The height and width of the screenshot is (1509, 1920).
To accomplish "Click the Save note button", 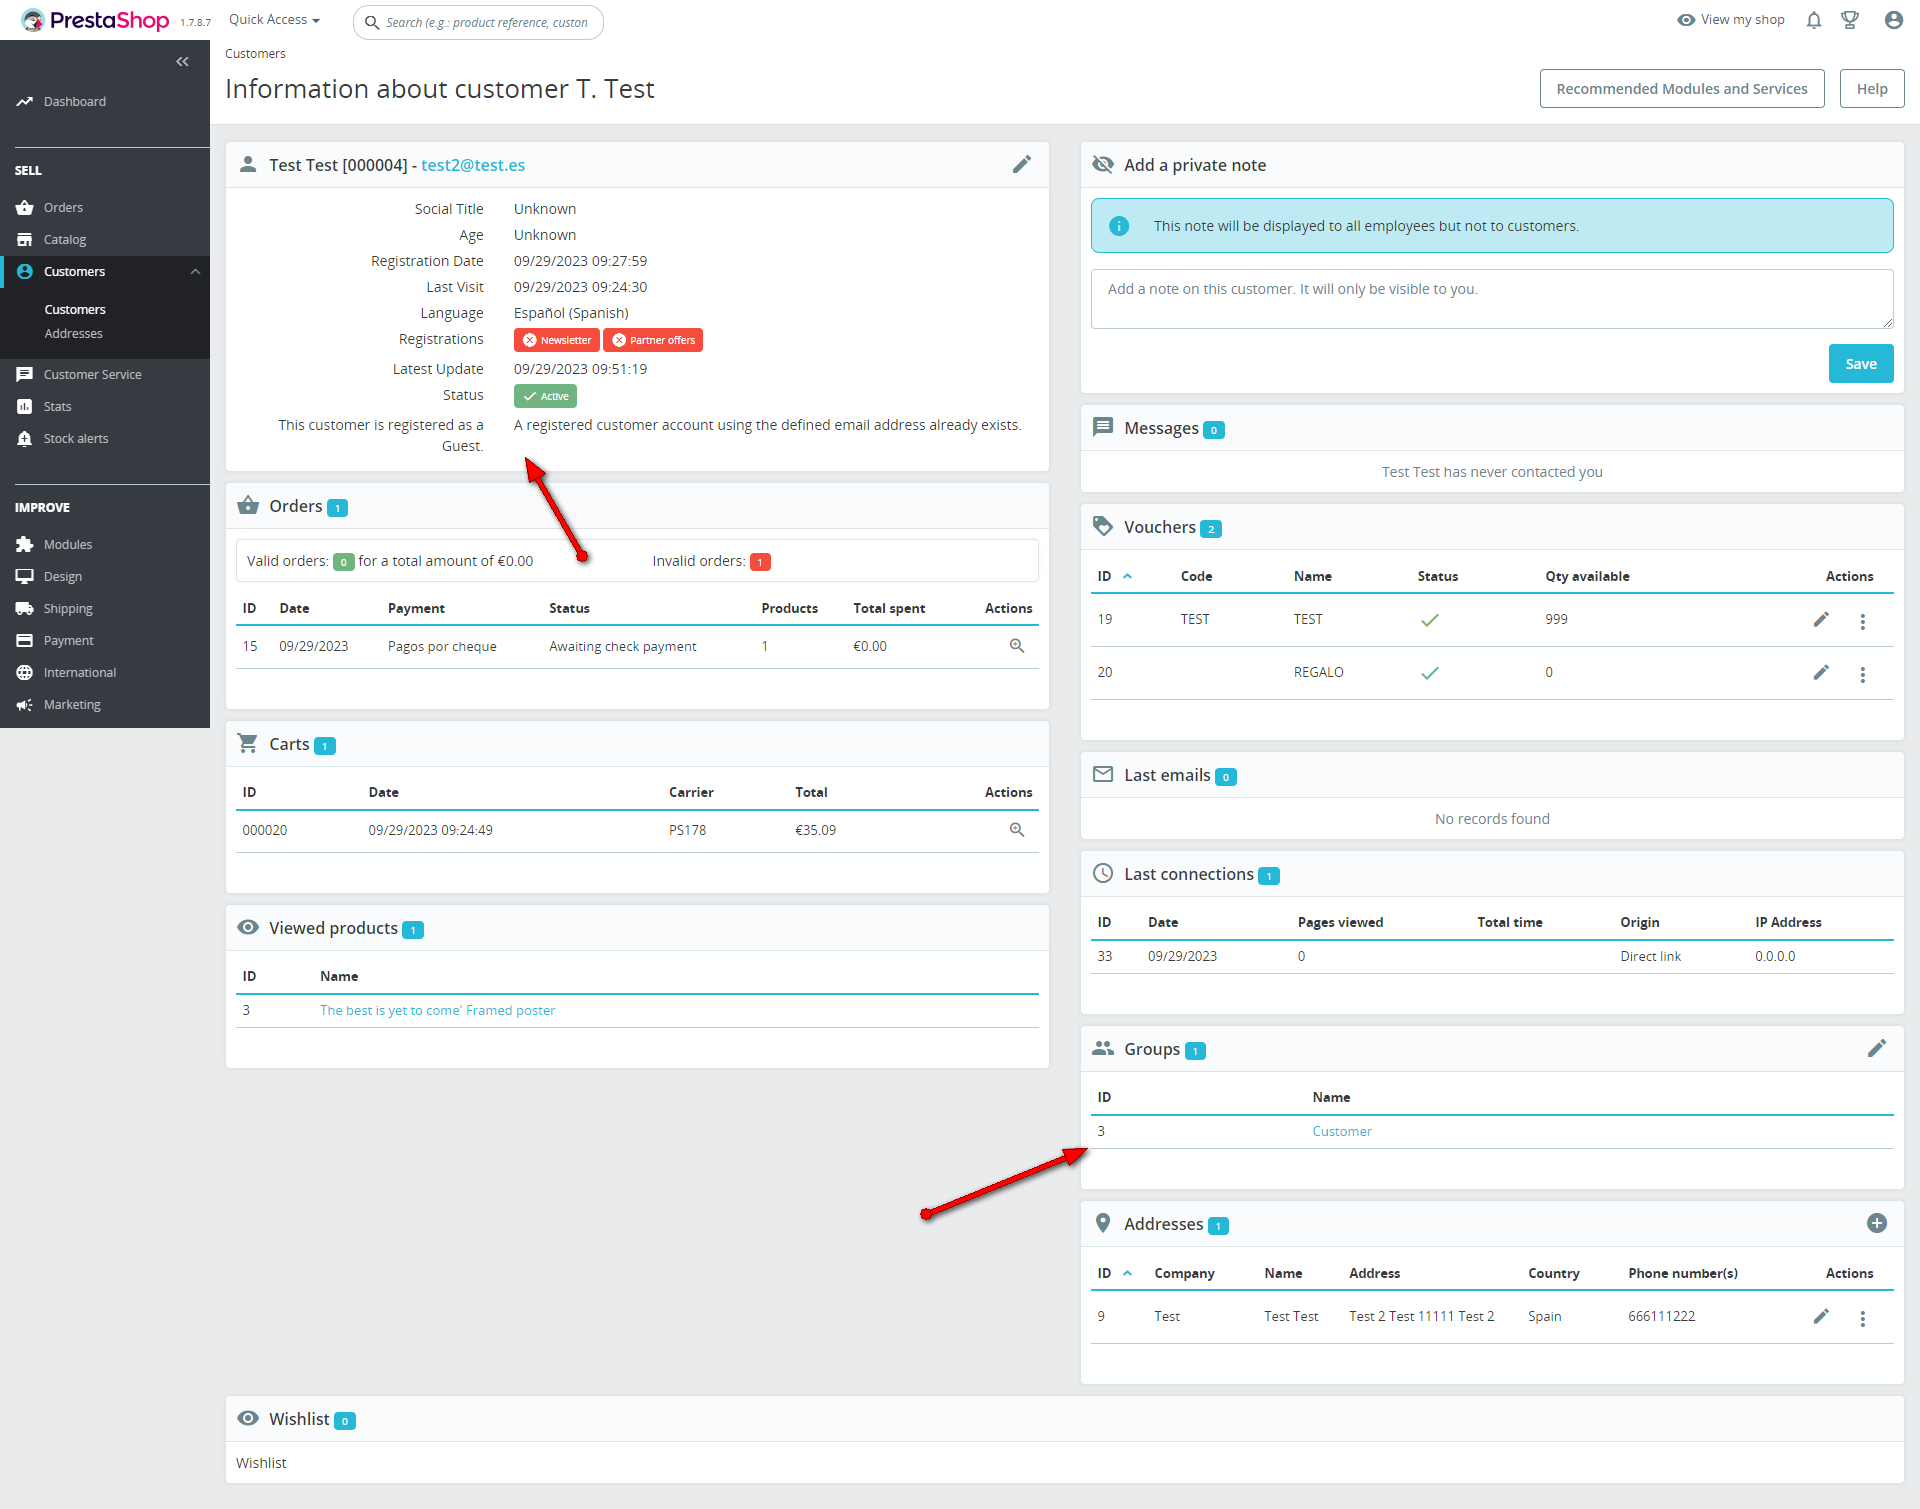I will pos(1860,364).
